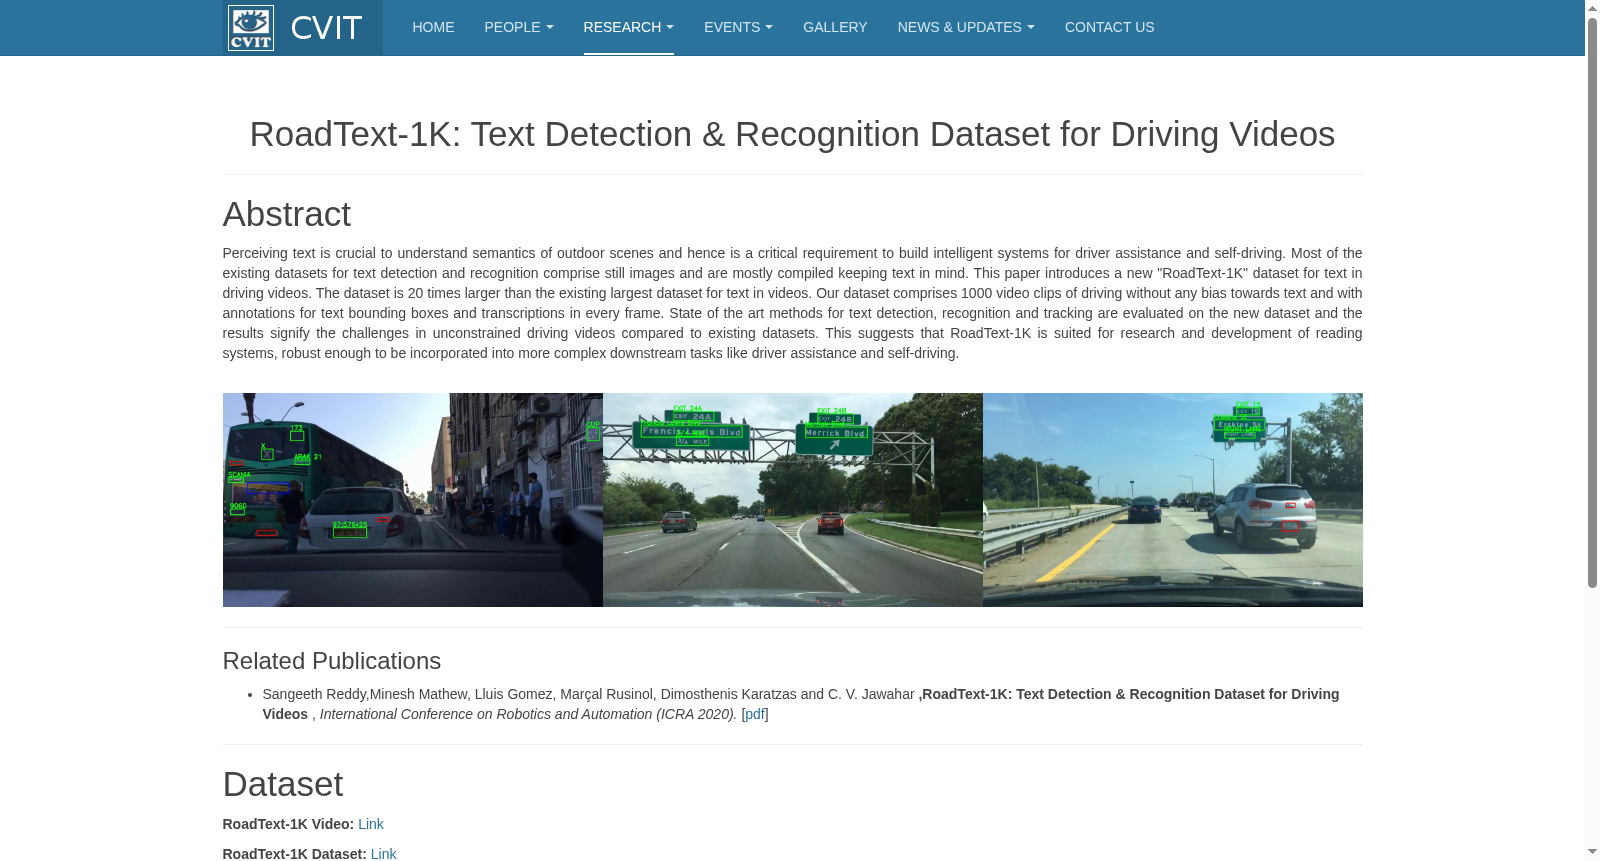Image resolution: width=1600 pixels, height=861 pixels.
Task: Click the bold RoadText-1K paper title text
Action: point(802,704)
